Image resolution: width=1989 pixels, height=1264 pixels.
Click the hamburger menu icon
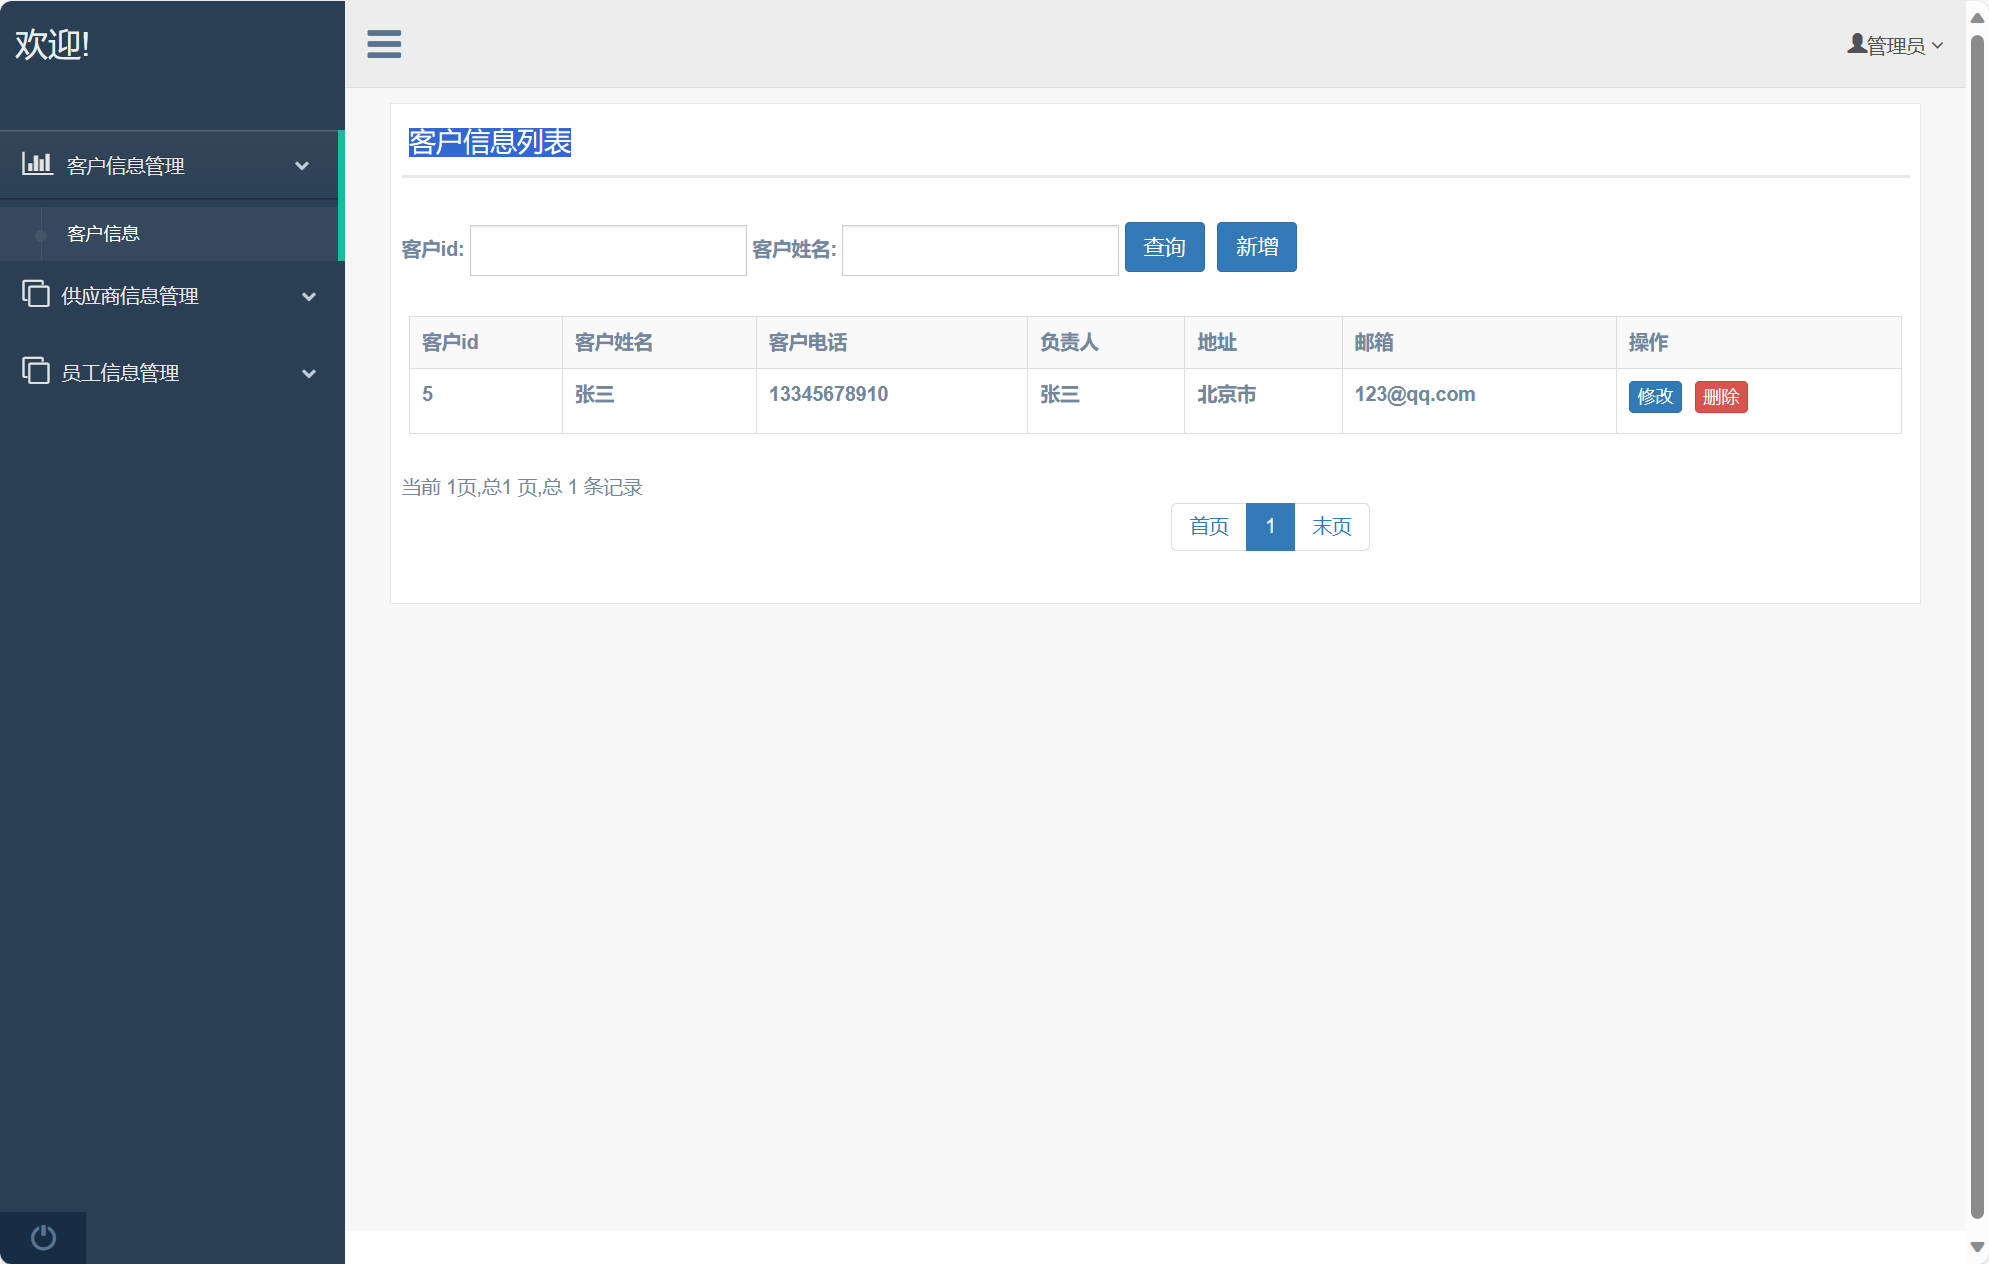click(384, 44)
